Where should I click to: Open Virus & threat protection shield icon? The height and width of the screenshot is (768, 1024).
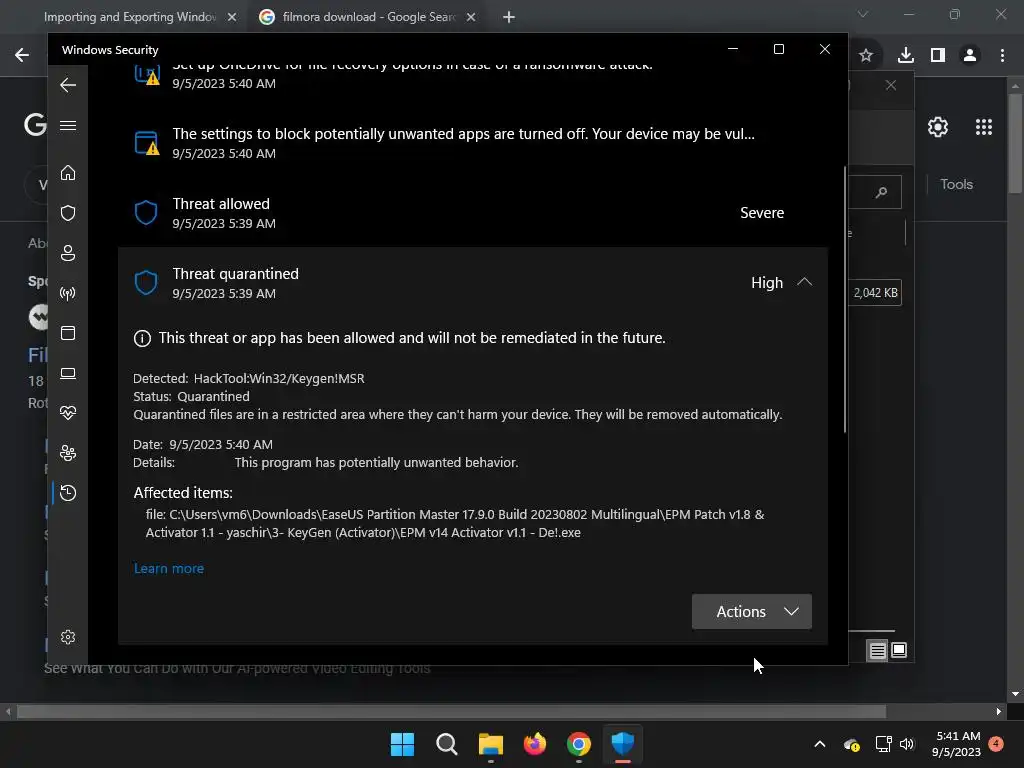(x=68, y=213)
